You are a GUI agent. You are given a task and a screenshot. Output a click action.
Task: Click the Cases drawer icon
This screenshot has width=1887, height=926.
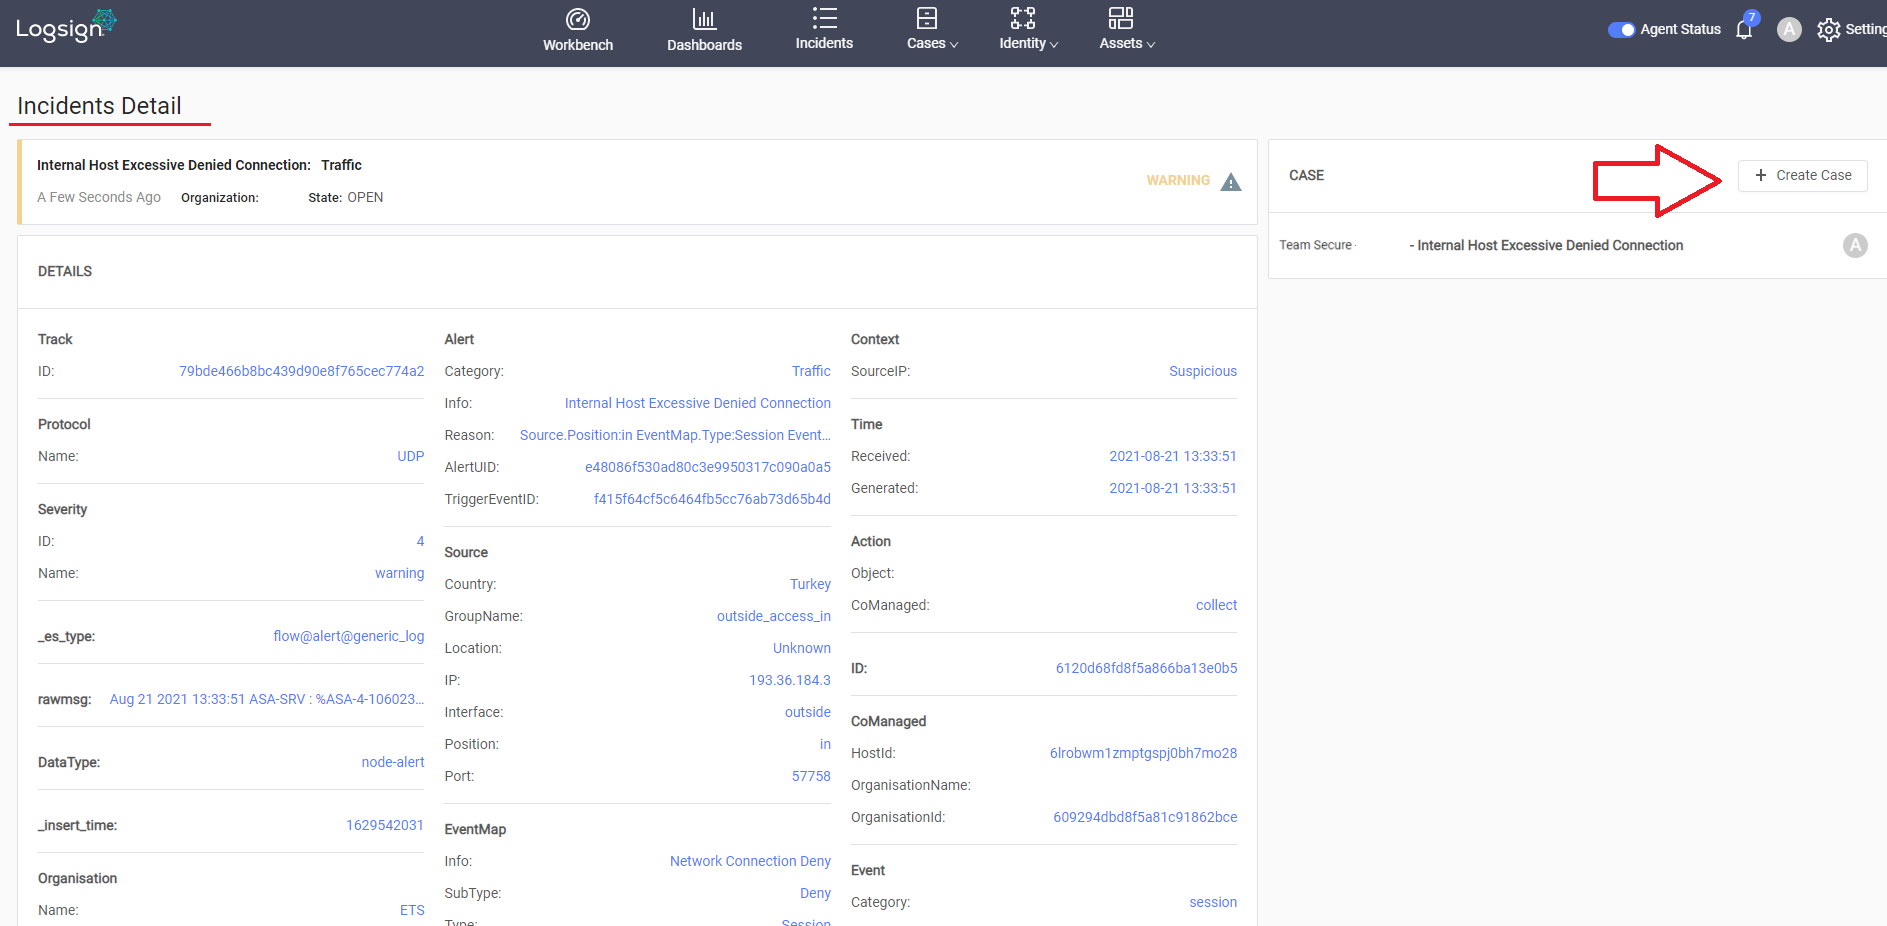(927, 18)
